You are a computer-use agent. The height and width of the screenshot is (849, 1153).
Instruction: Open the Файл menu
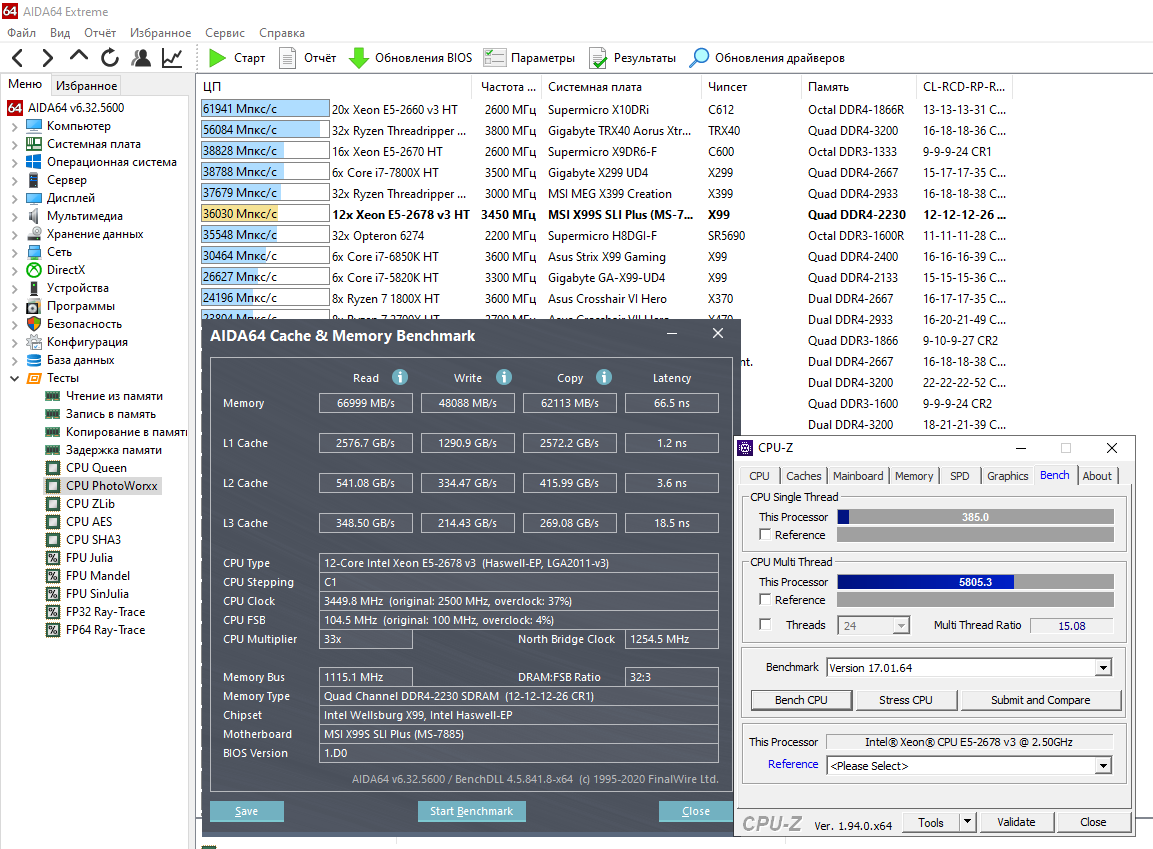[x=21, y=32]
